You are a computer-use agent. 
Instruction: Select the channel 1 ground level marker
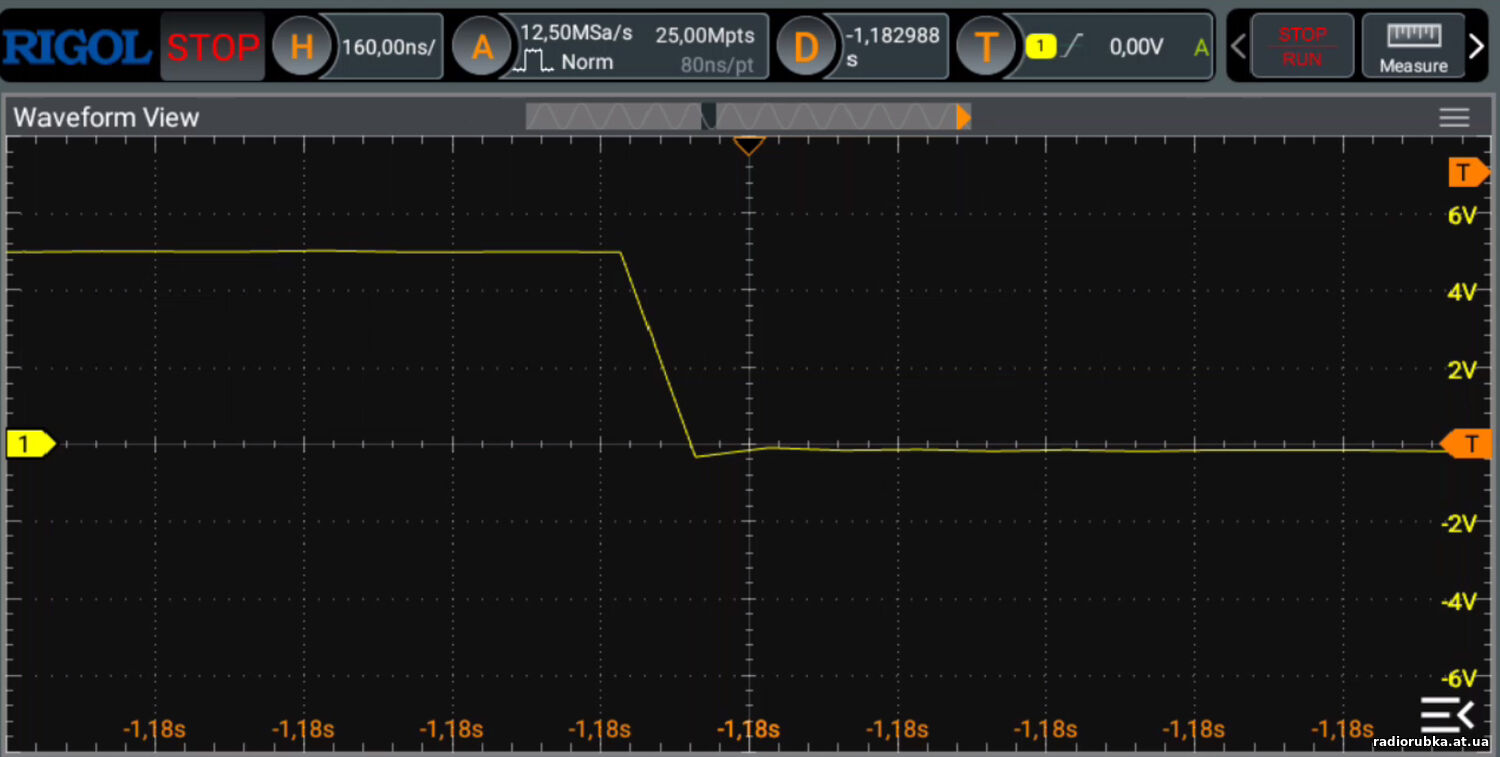29,443
